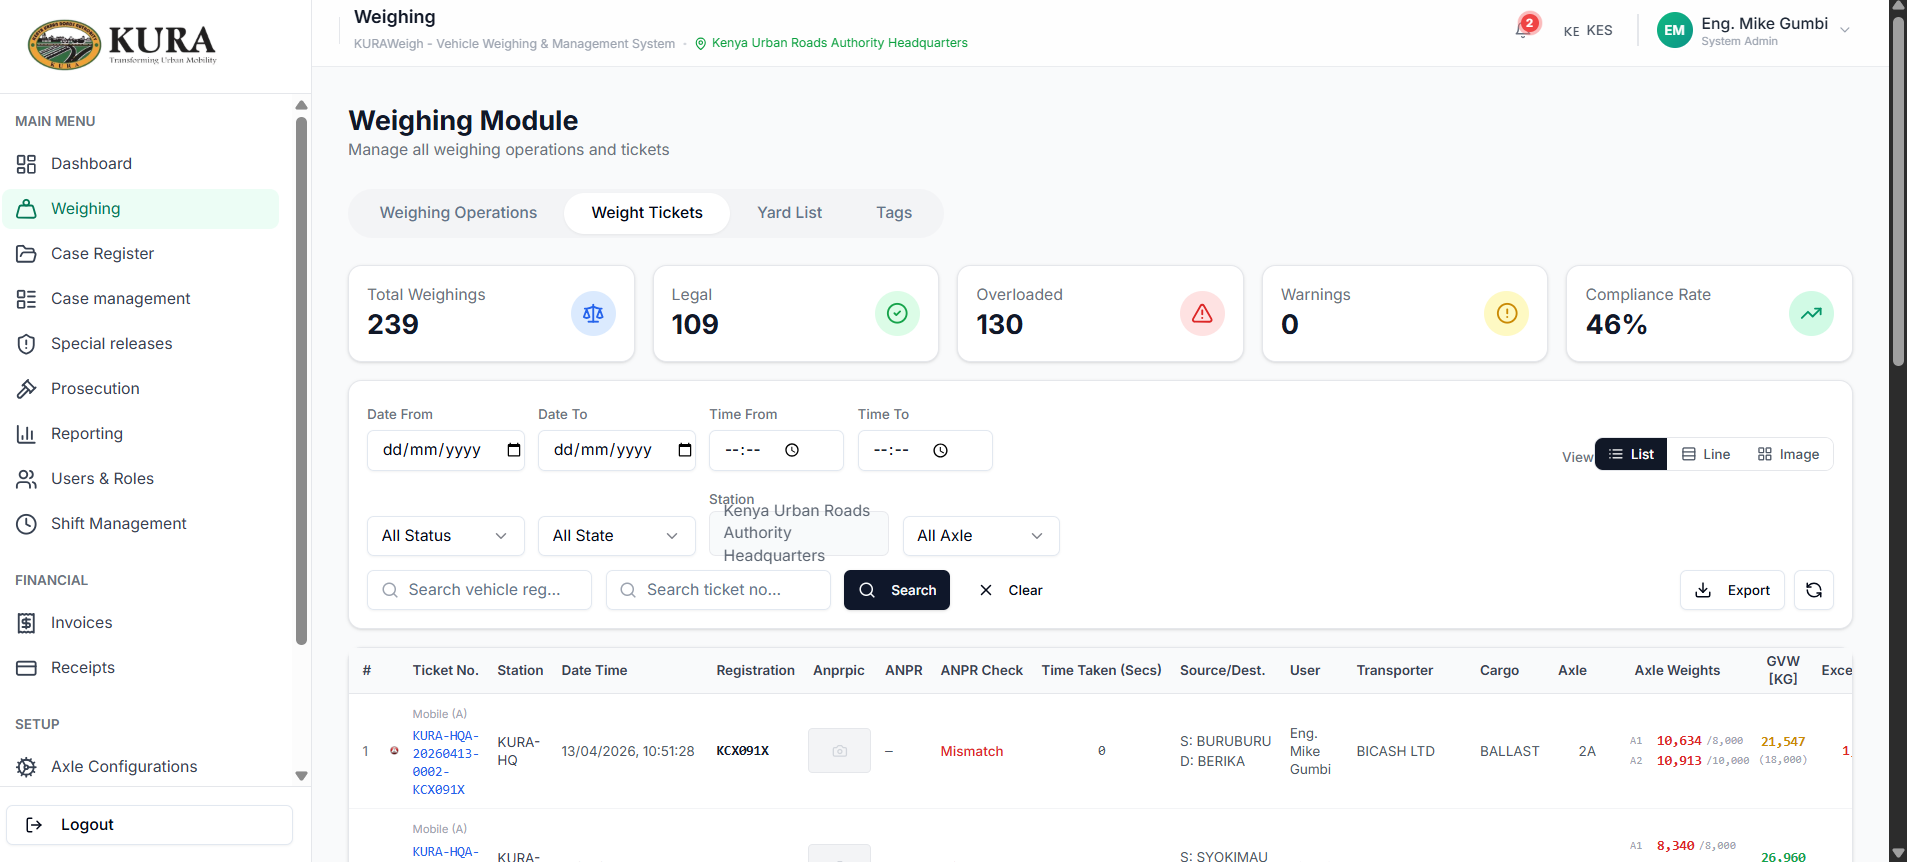1907x862 pixels.
Task: Expand the All Axle dropdown
Action: [981, 536]
